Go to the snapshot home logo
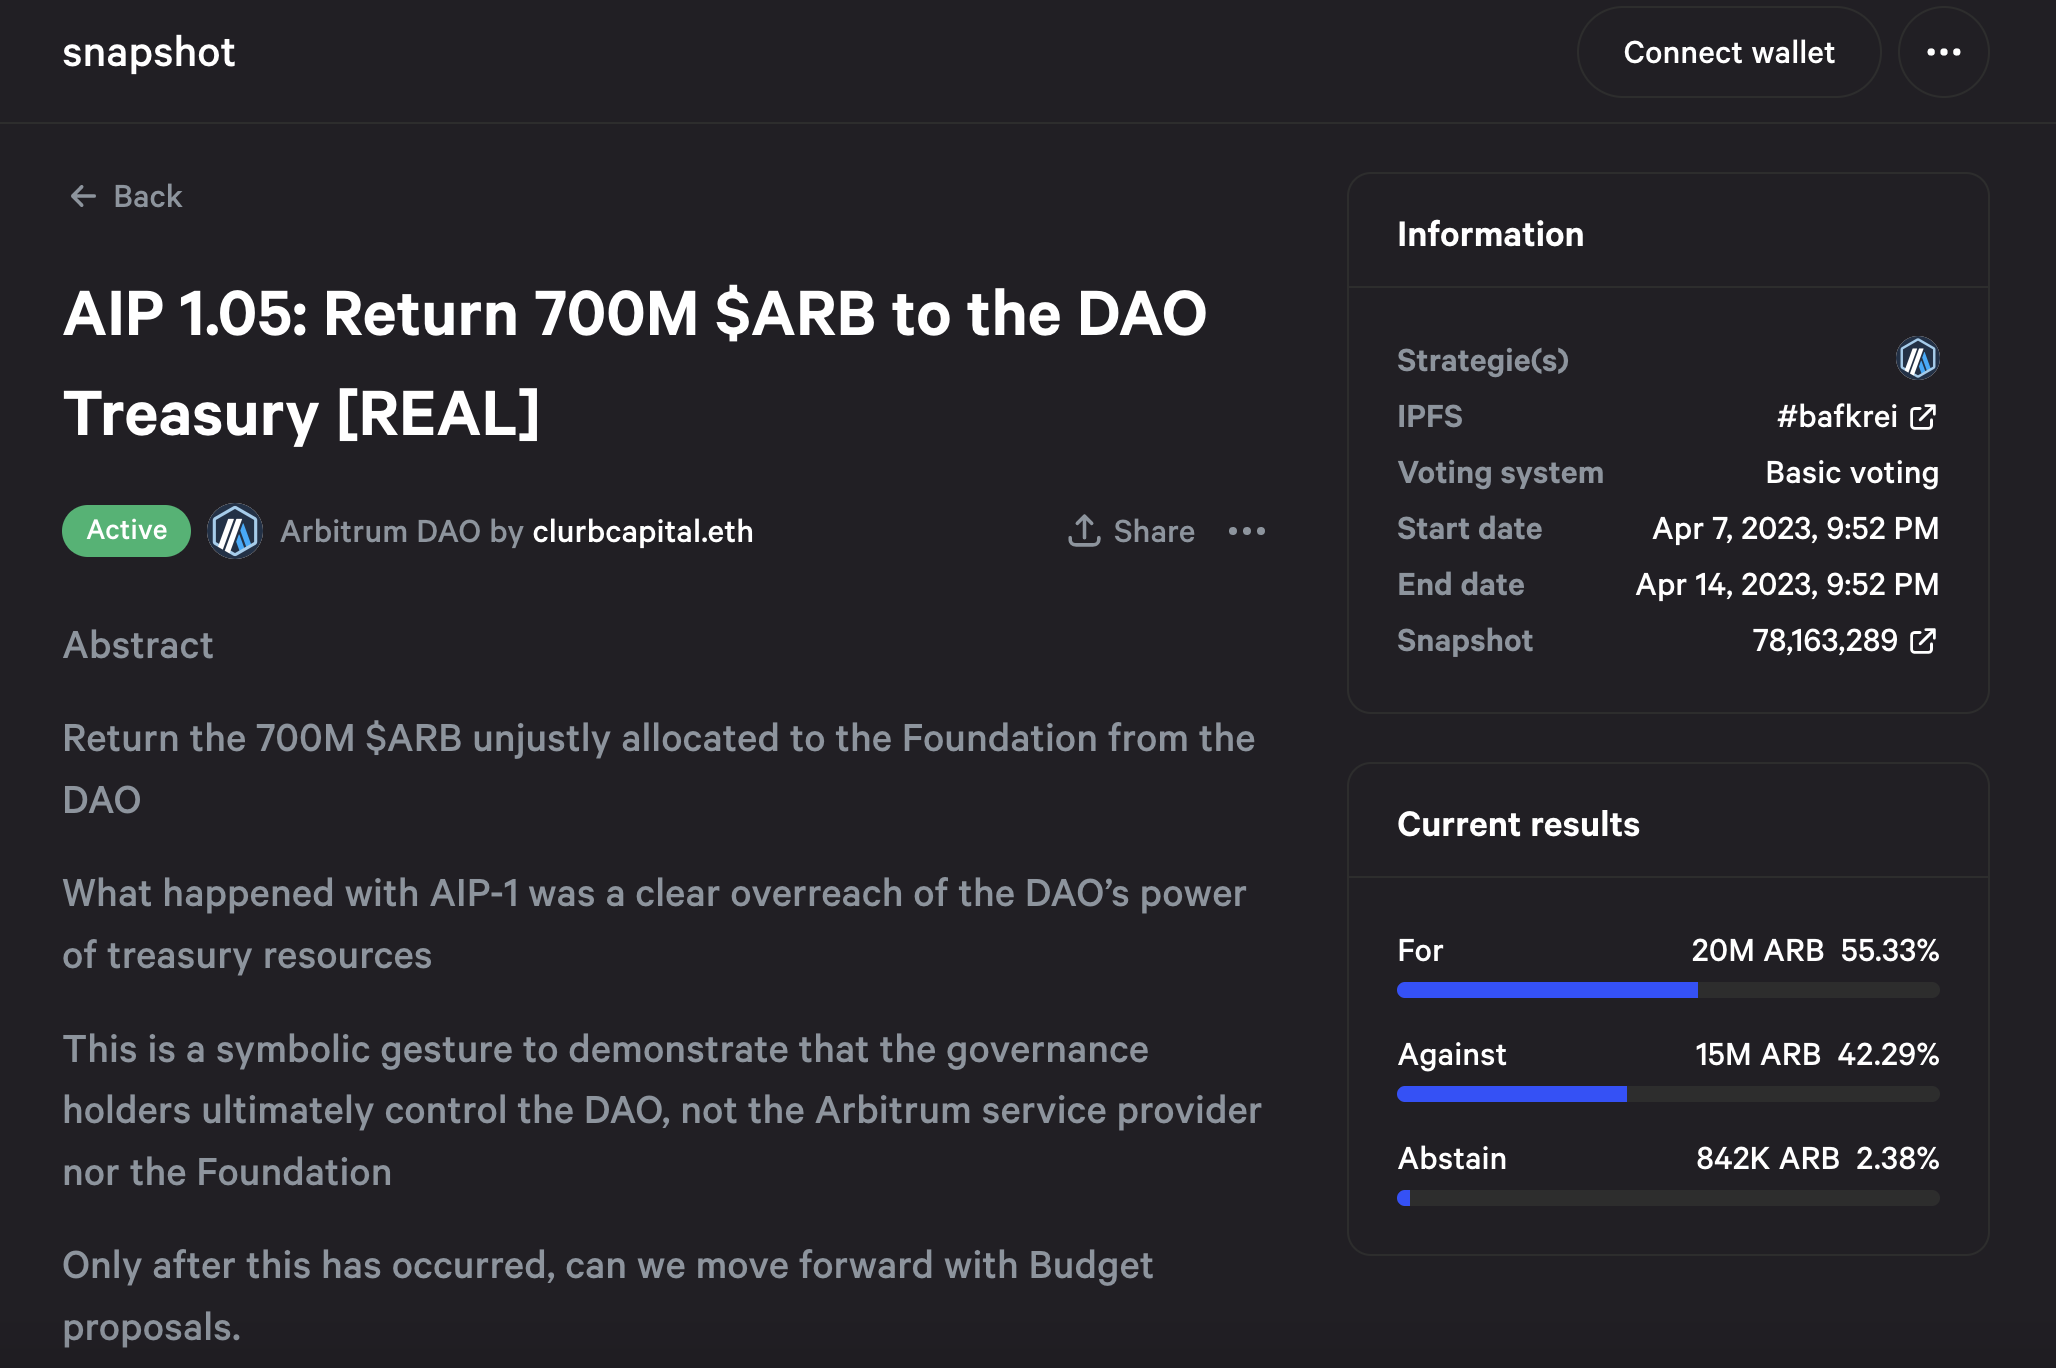 149,52
